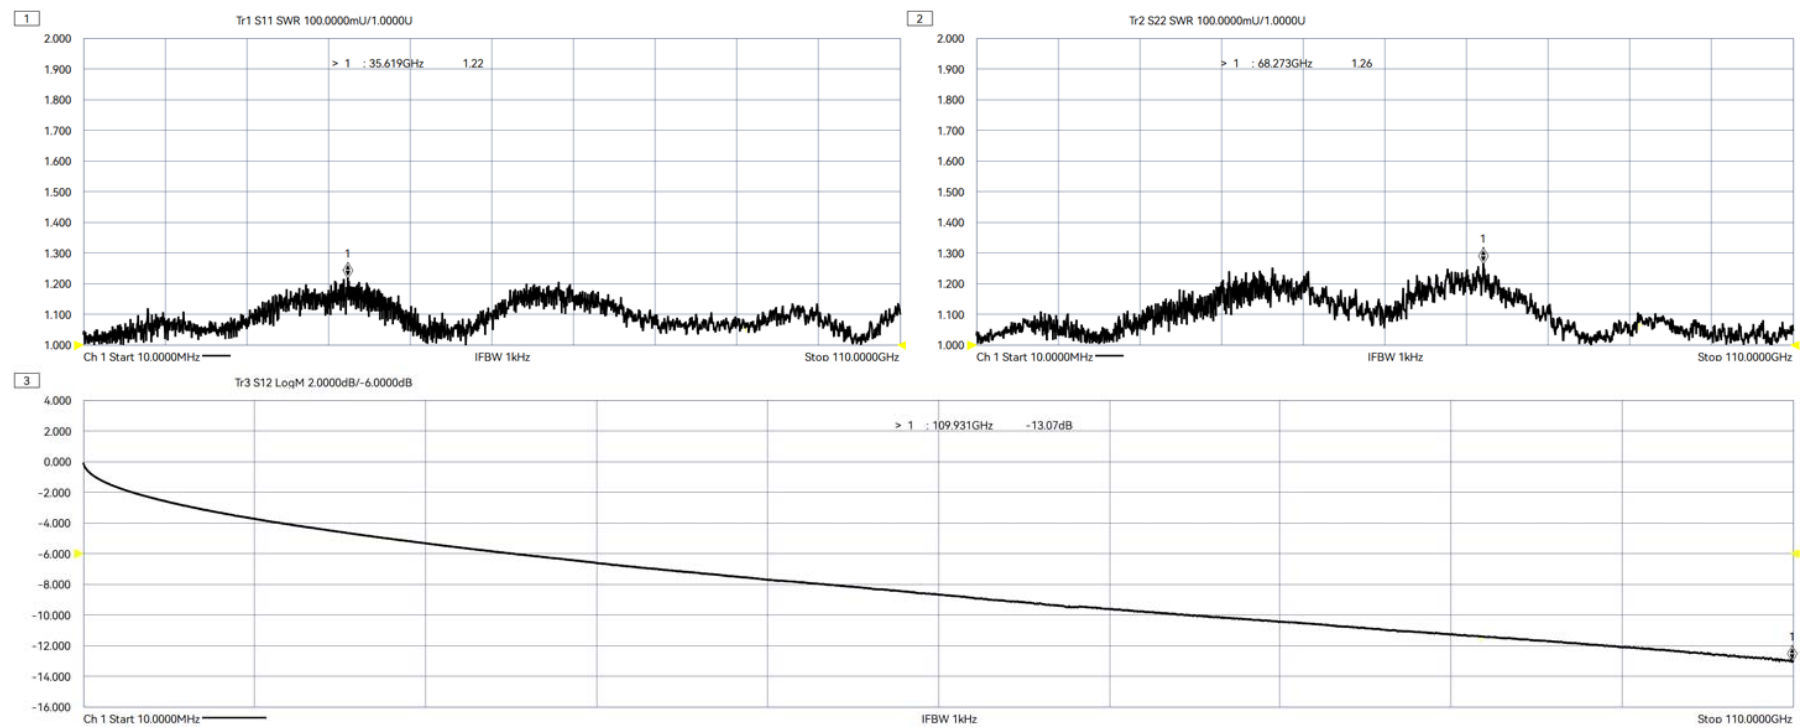Click the Tr1 S11 SWR trace title
The image size is (1817, 728).
coord(324,20)
